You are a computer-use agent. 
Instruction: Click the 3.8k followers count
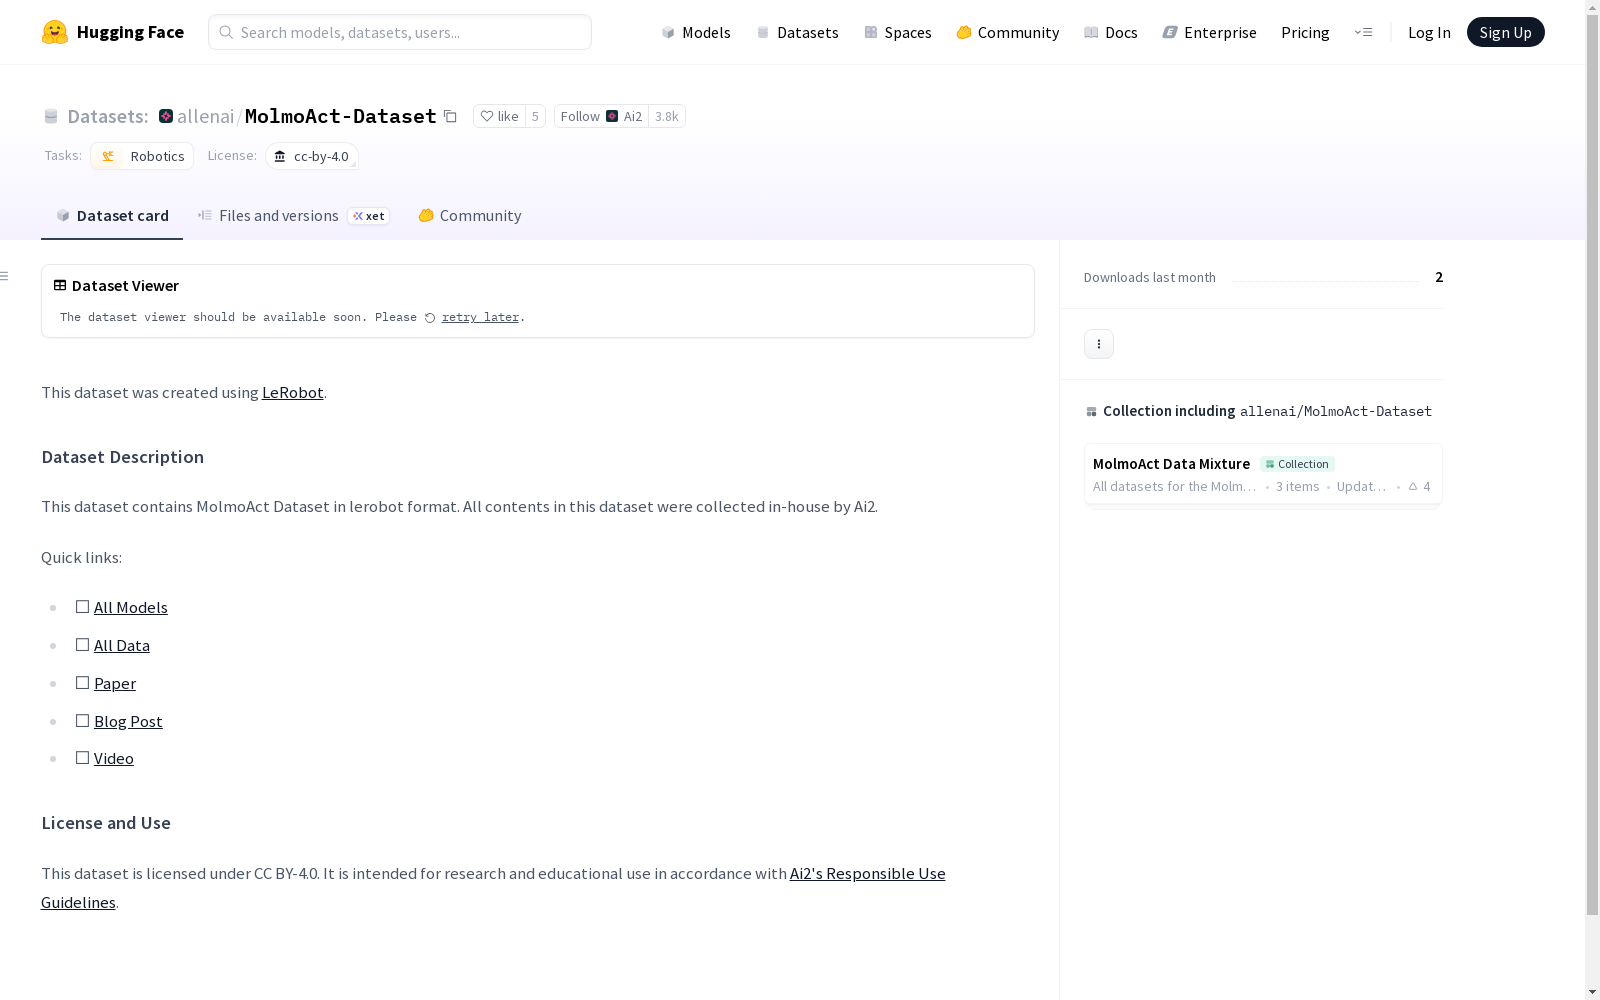pyautogui.click(x=667, y=116)
